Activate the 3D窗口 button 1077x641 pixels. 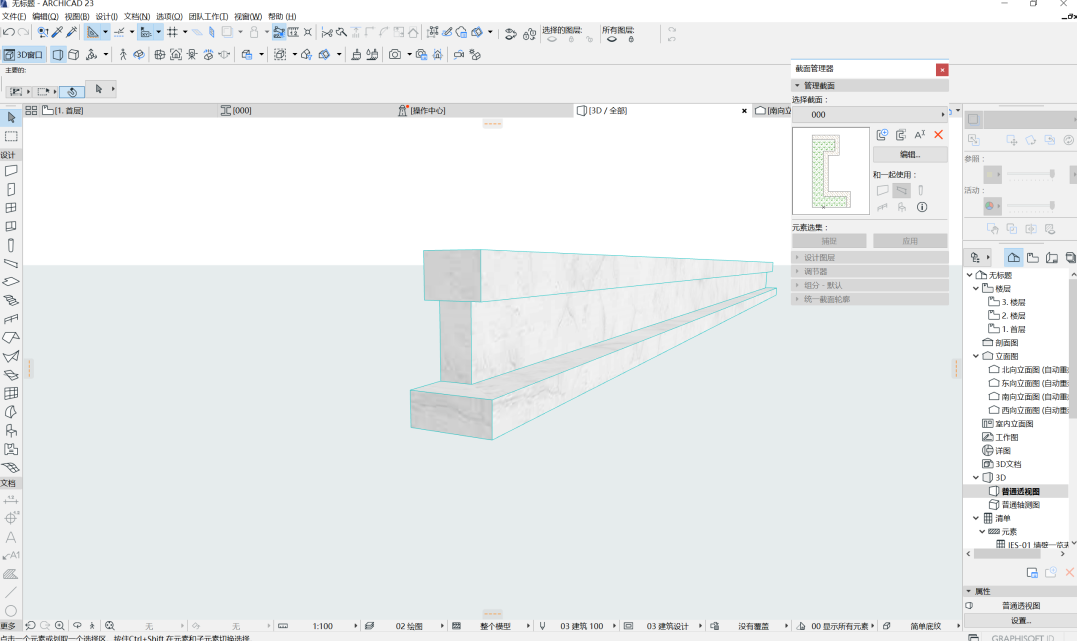(x=23, y=54)
